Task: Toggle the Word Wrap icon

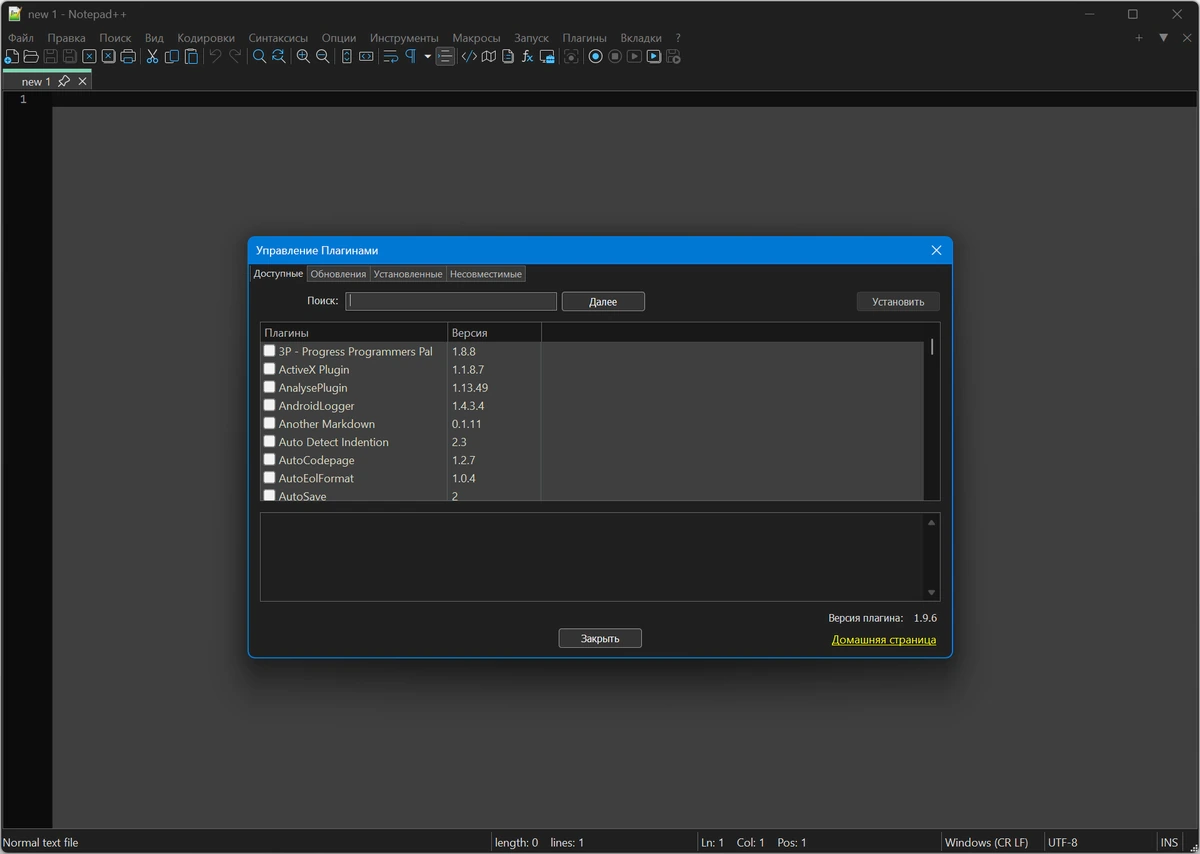Action: click(391, 57)
